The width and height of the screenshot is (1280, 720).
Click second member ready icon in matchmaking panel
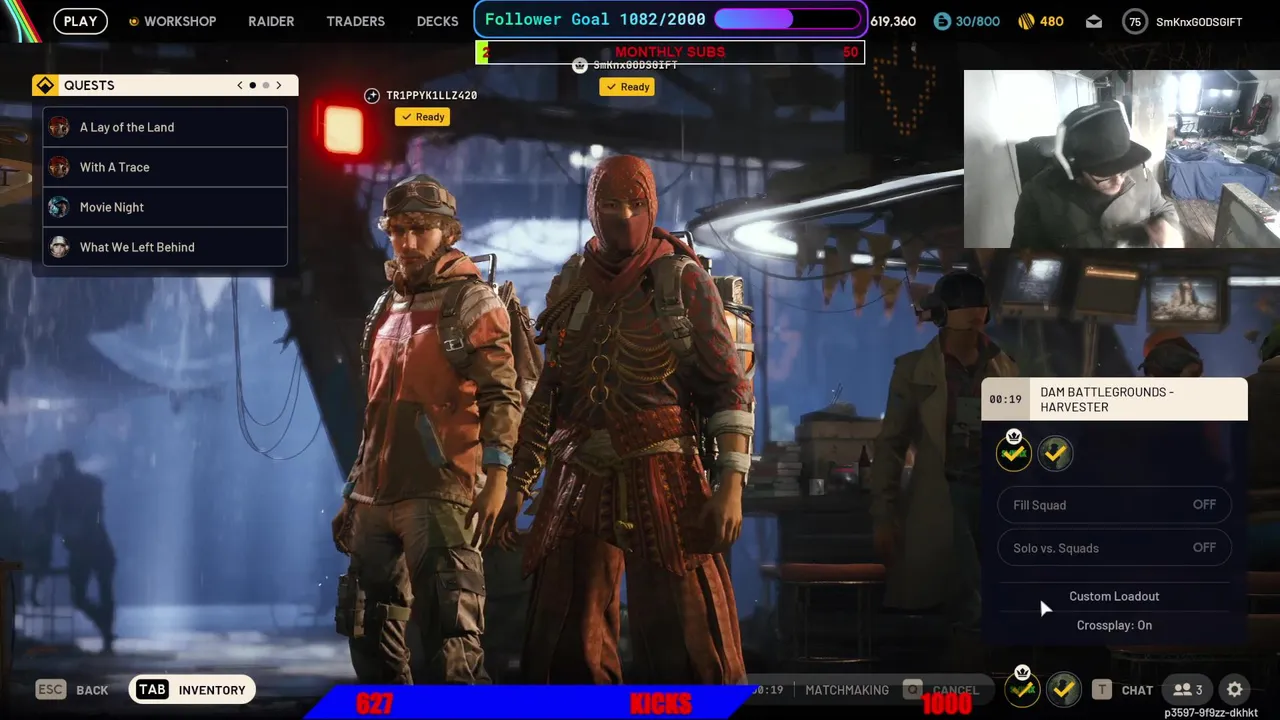point(1055,454)
